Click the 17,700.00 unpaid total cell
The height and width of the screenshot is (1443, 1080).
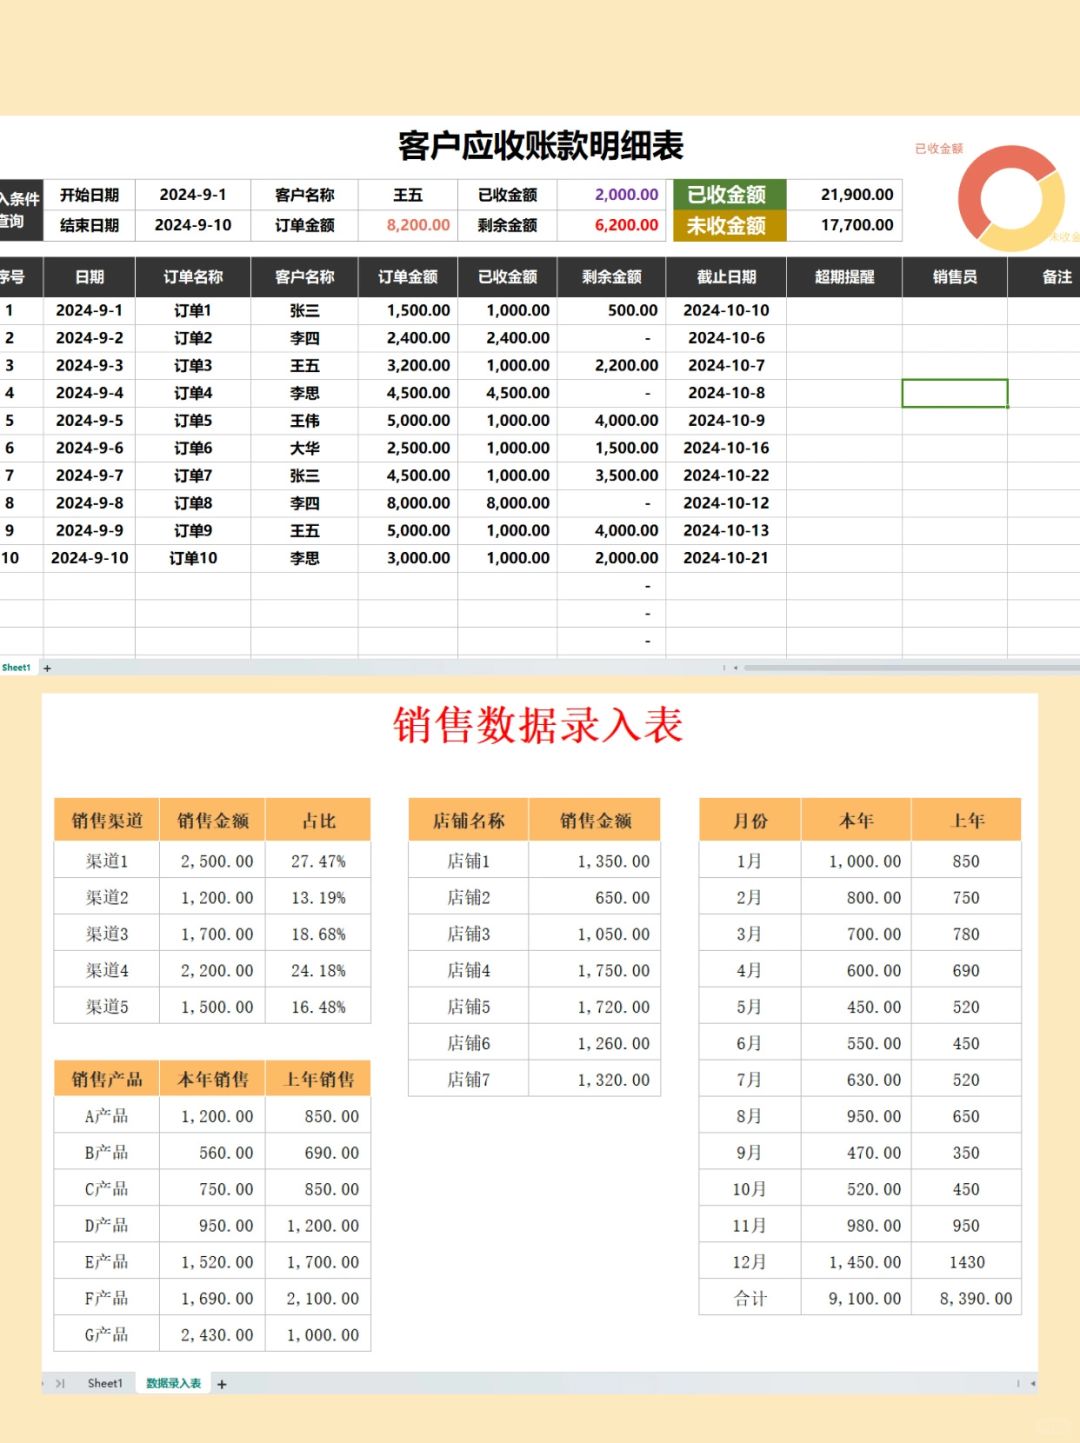pyautogui.click(x=845, y=226)
